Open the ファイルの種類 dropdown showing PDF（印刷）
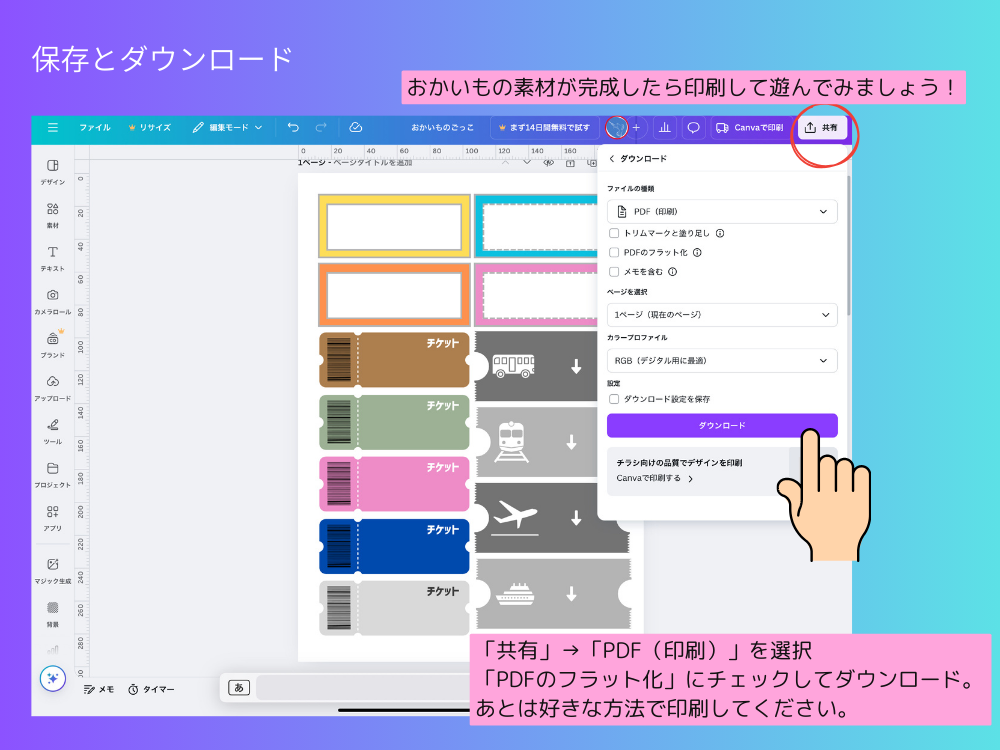 click(722, 211)
